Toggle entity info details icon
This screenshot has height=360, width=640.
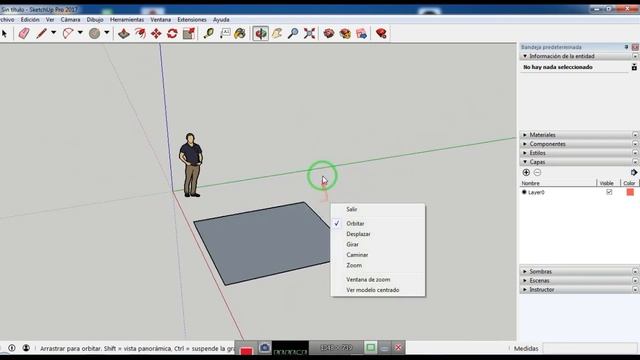click(x=634, y=67)
